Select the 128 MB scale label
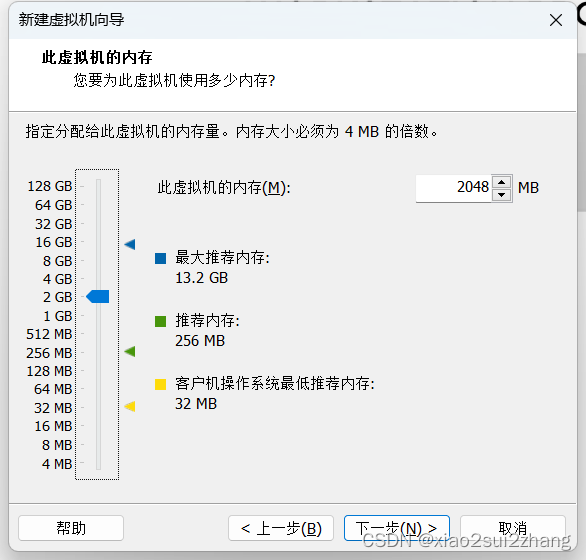Viewport: 586px width, 560px height. coord(49,371)
